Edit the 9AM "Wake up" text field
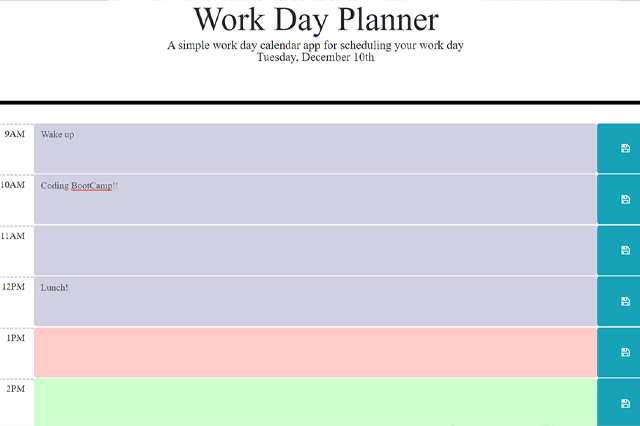The height and width of the screenshot is (426, 640). tap(315, 148)
